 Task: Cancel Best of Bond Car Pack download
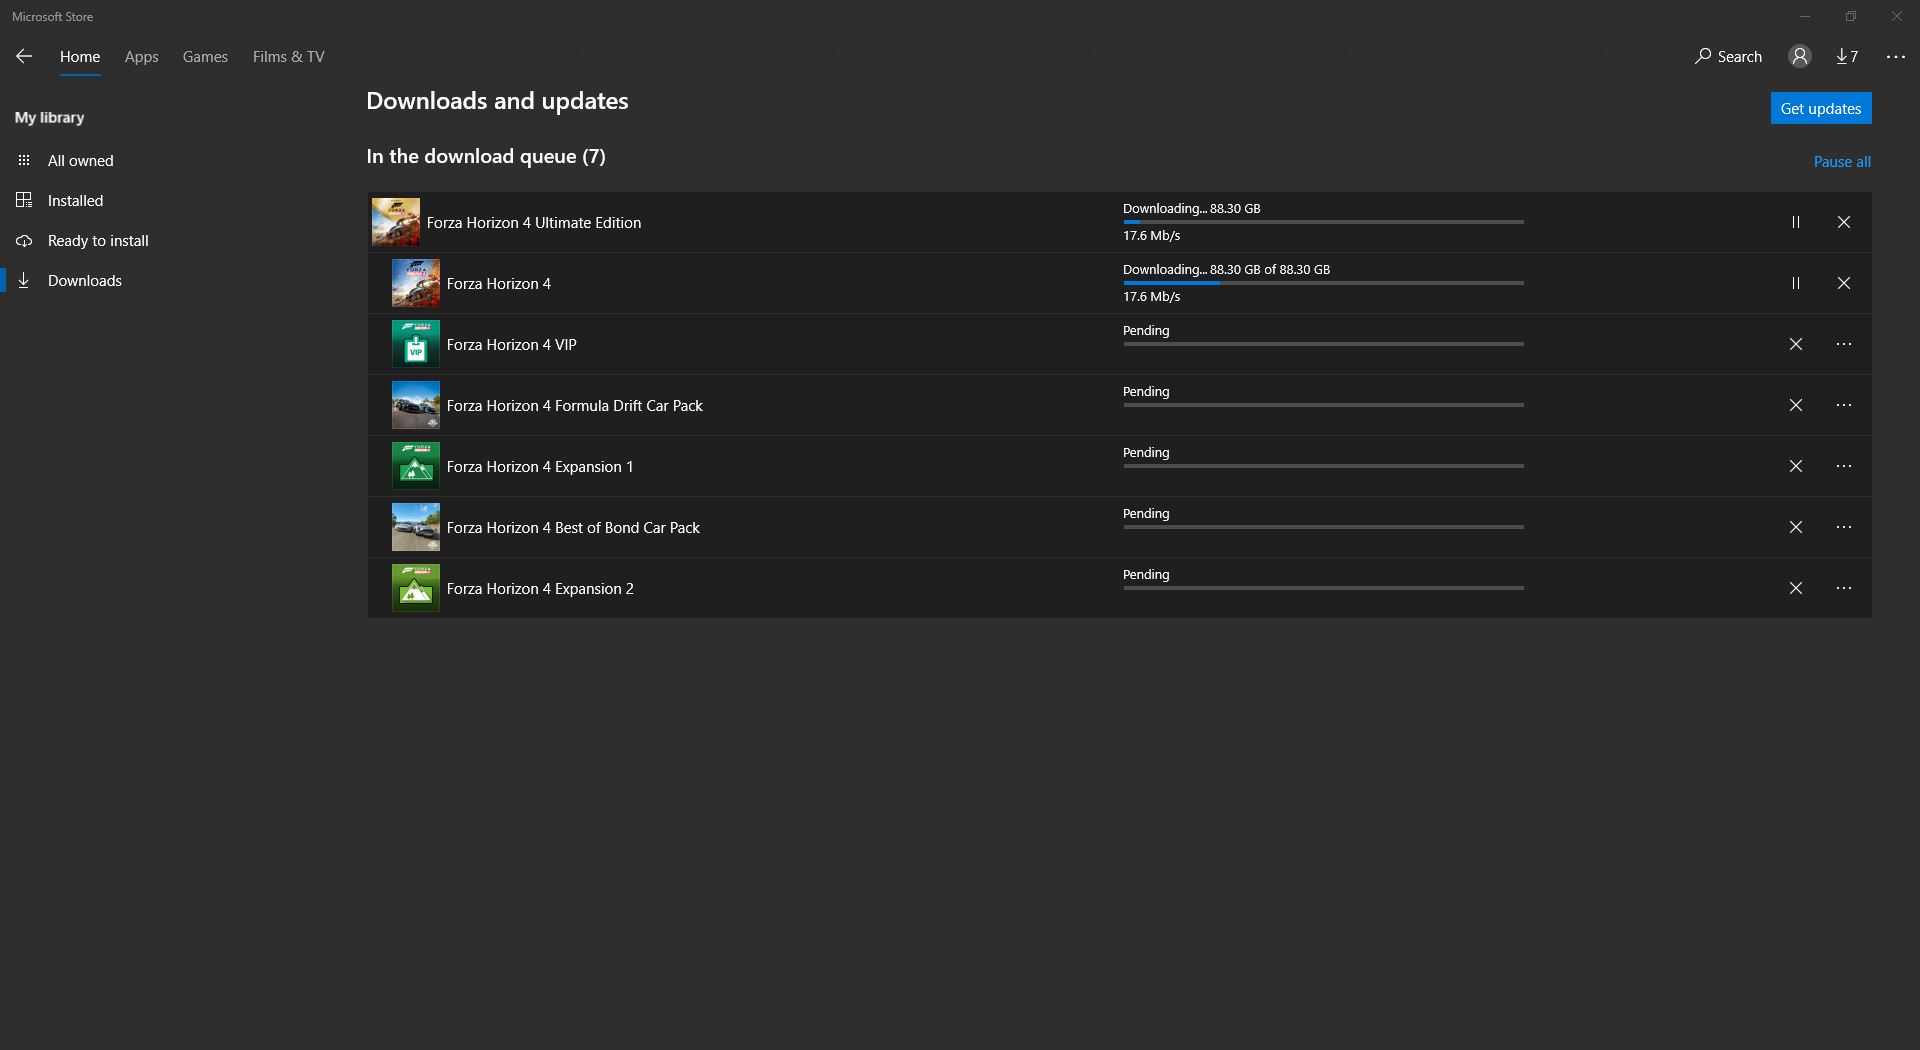(1796, 528)
